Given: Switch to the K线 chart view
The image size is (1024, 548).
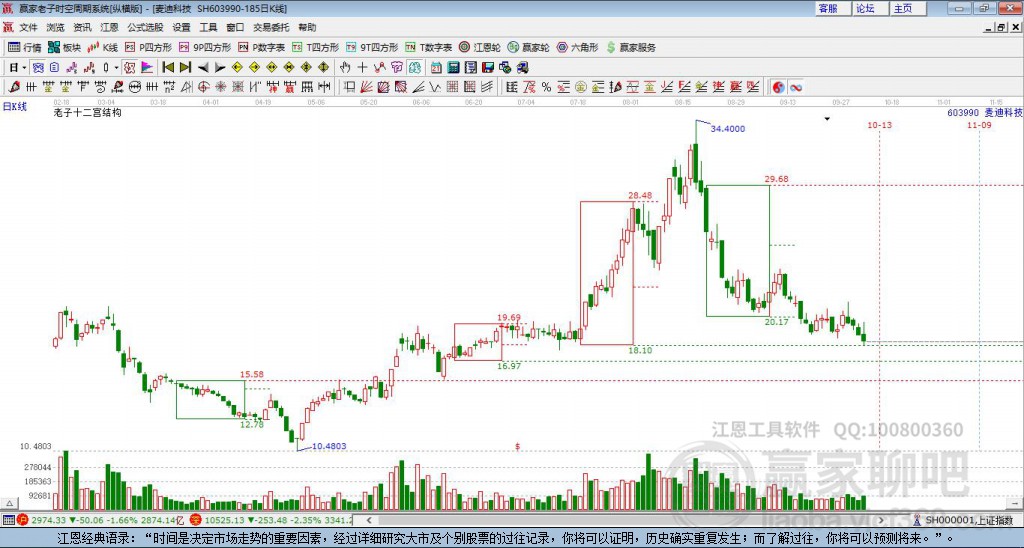Looking at the screenshot, I should (x=103, y=48).
